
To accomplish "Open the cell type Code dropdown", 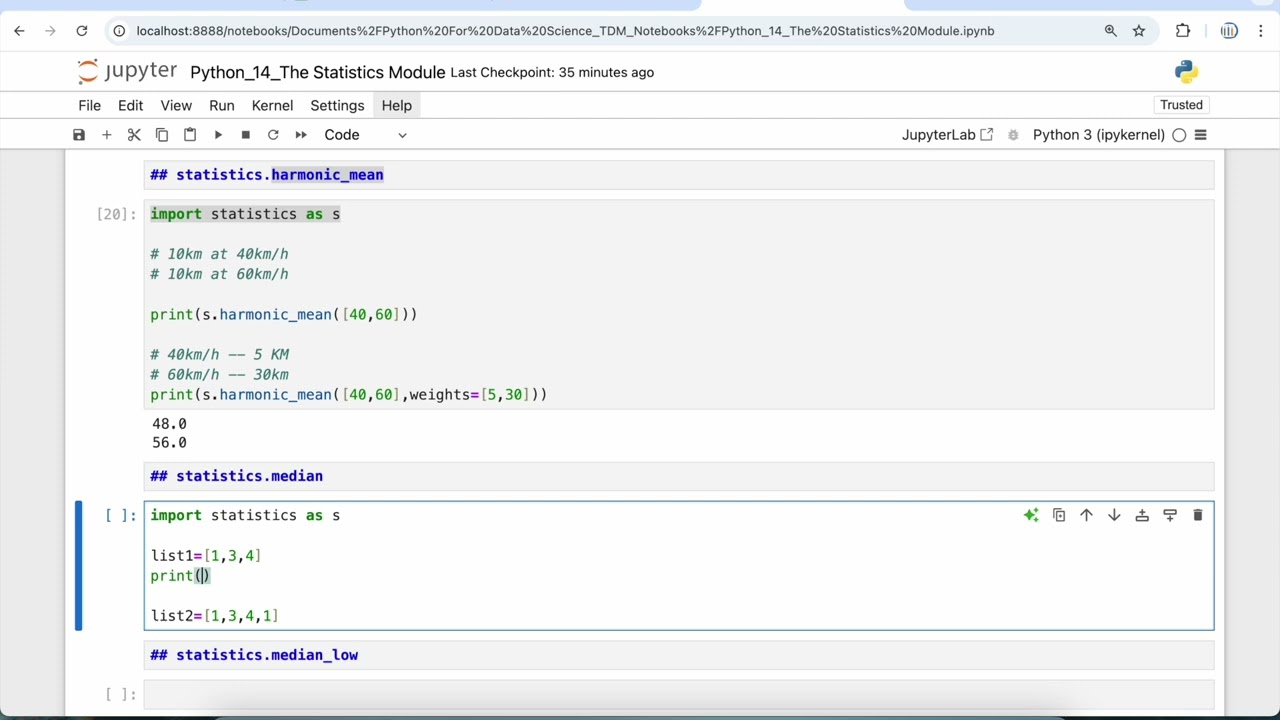I will click(x=365, y=135).
